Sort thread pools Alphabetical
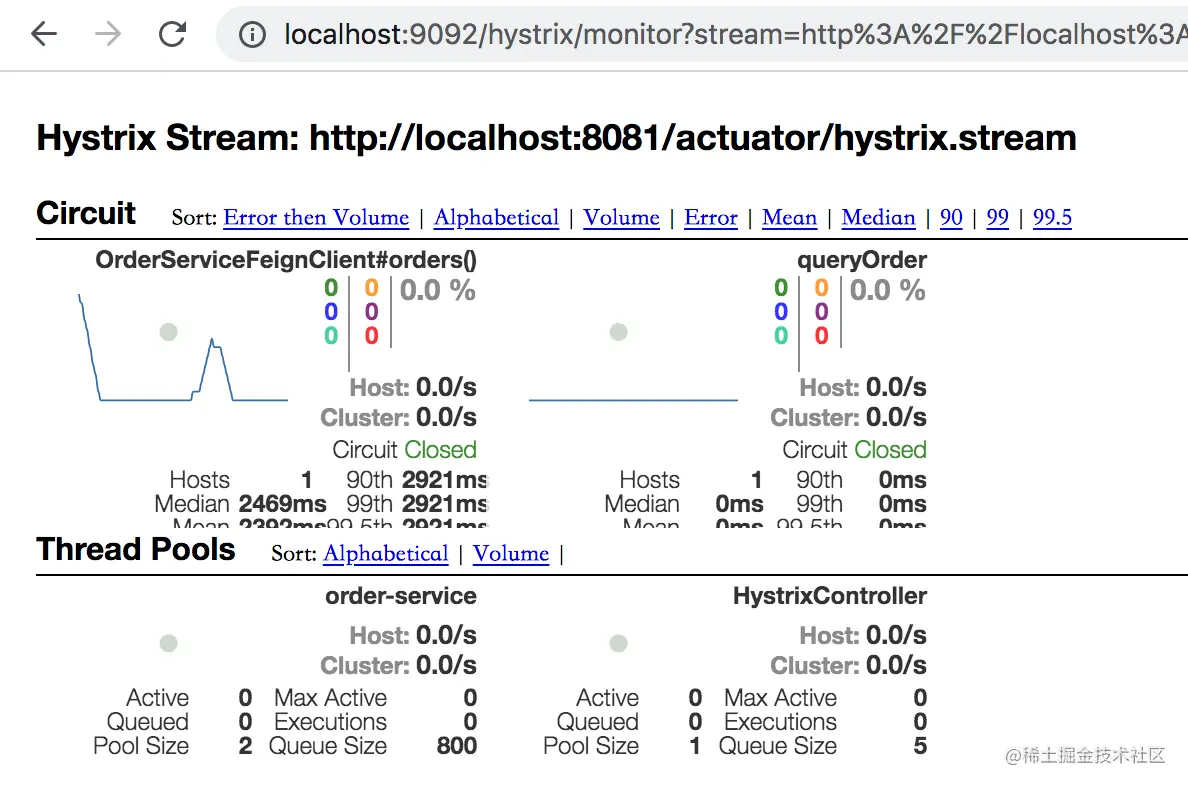Screen dimensions: 1188x788 (x=386, y=554)
